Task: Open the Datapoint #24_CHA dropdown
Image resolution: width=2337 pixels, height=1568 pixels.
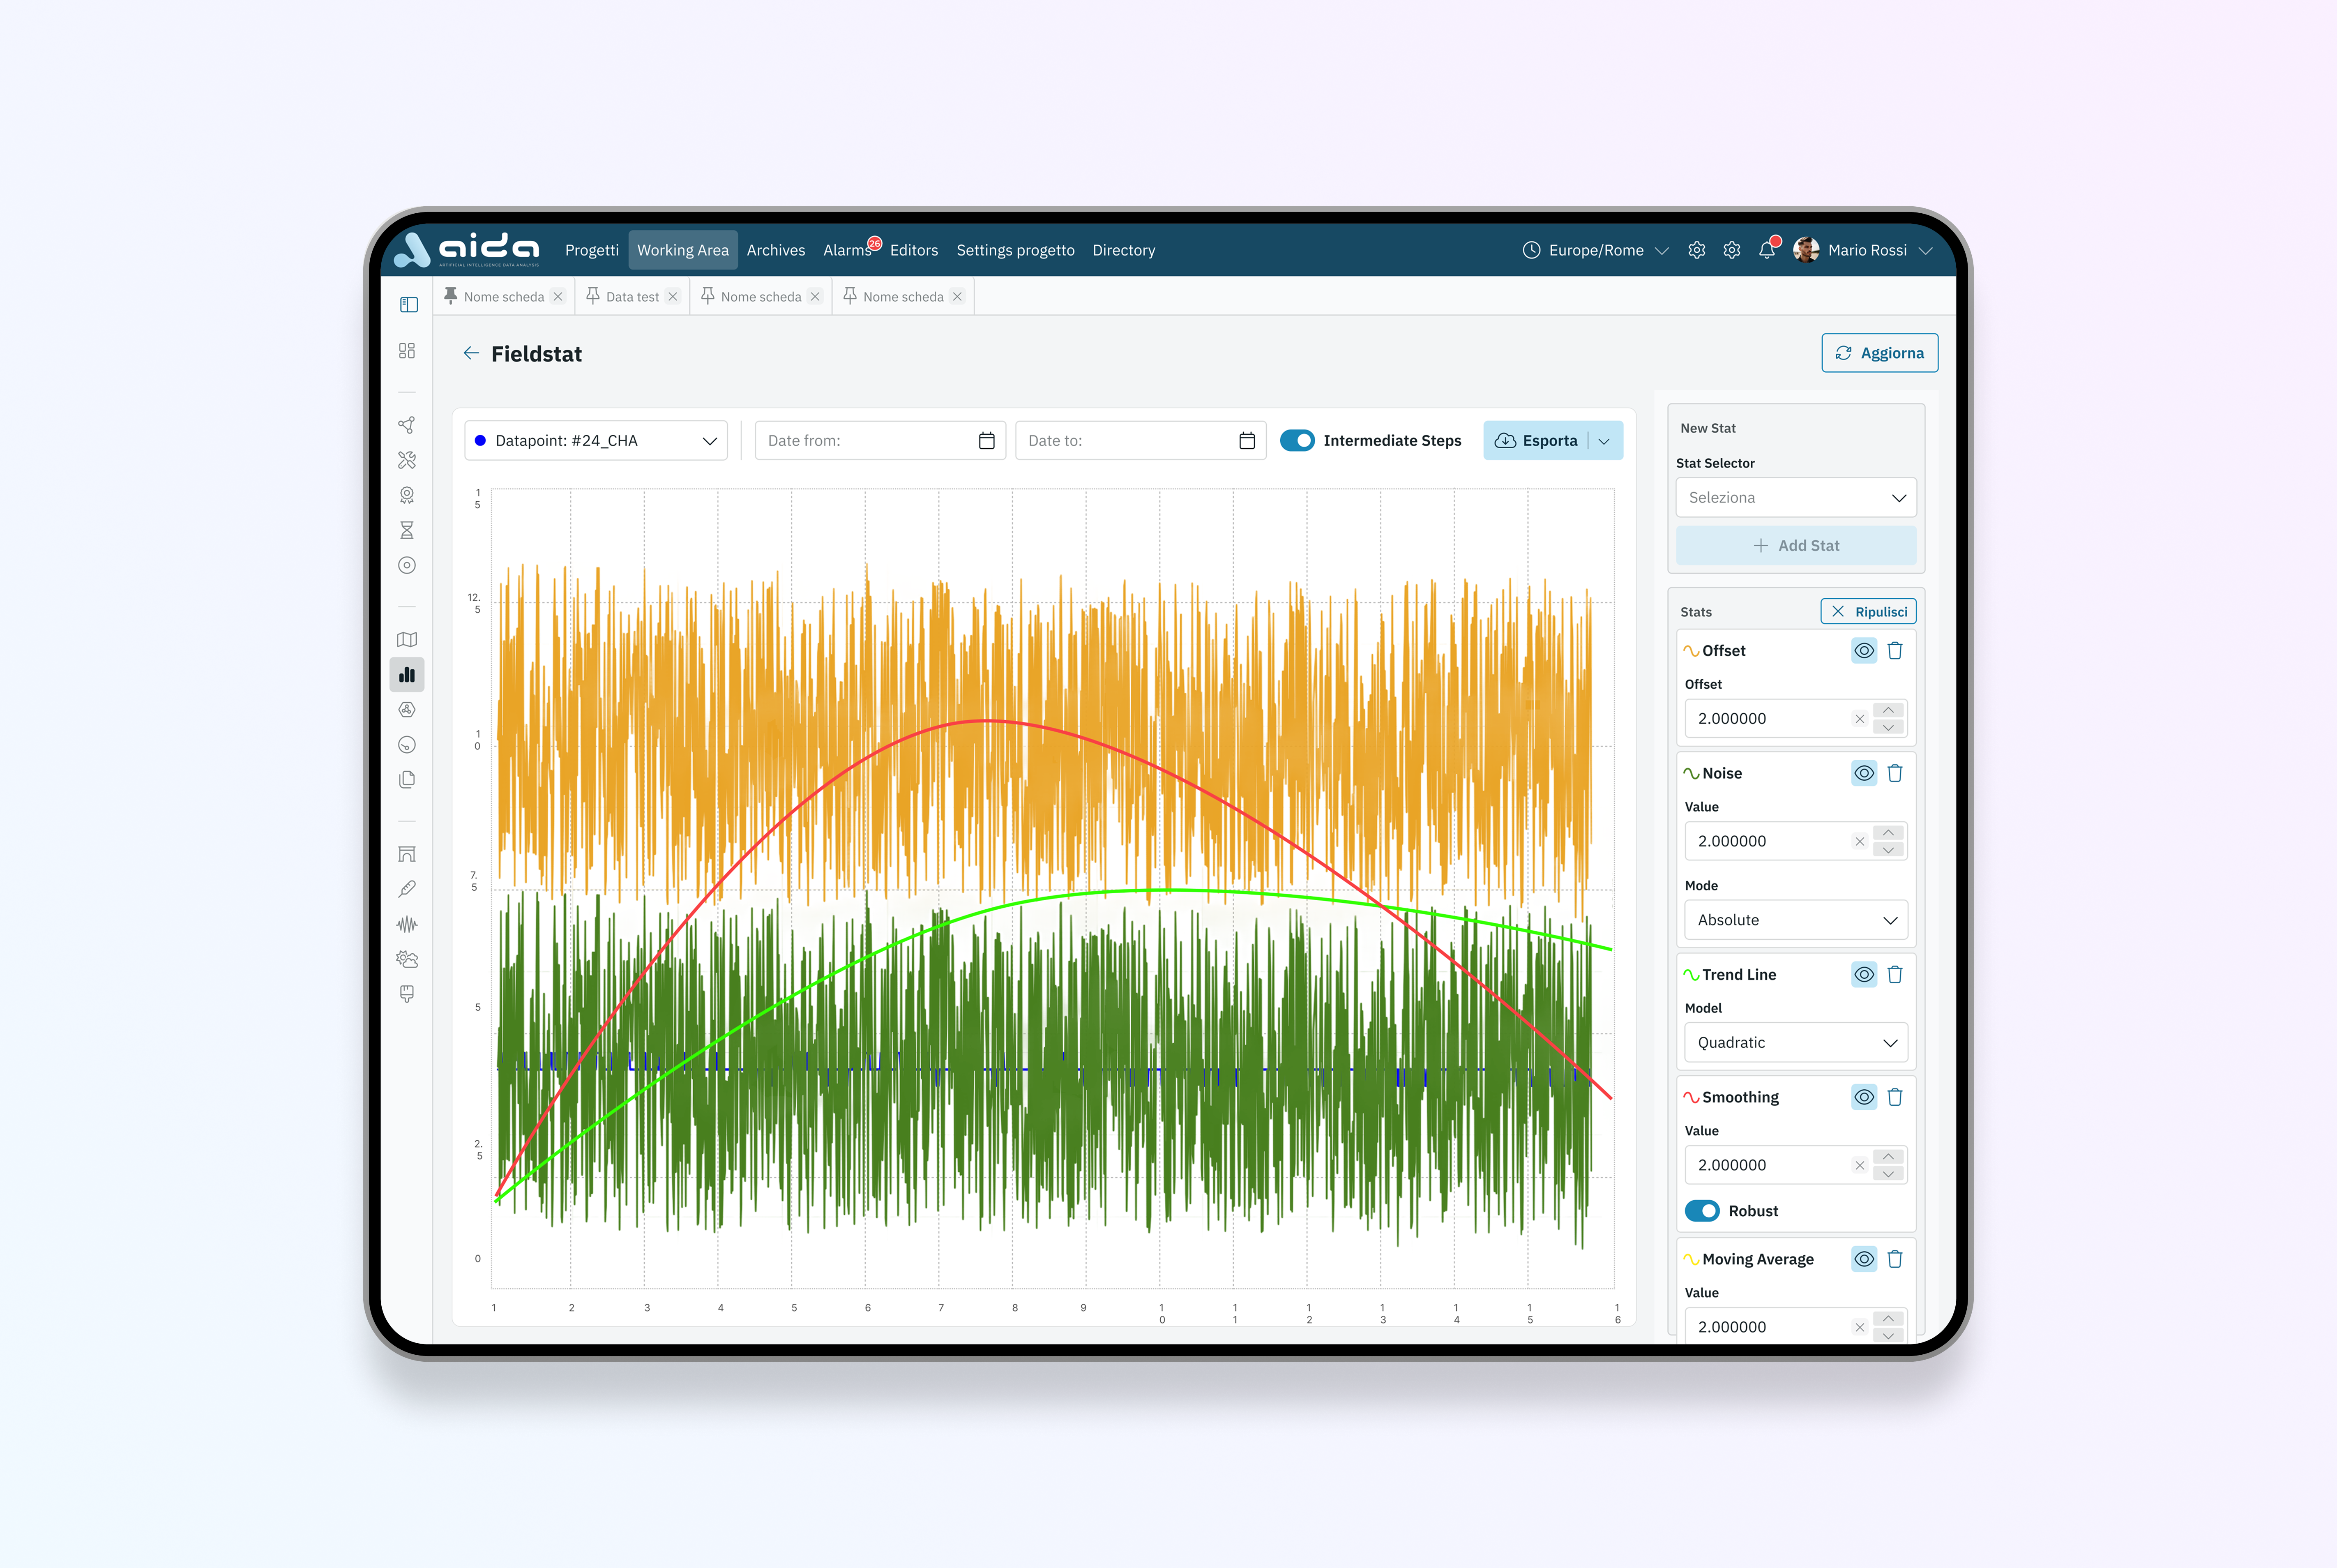Action: 596,441
